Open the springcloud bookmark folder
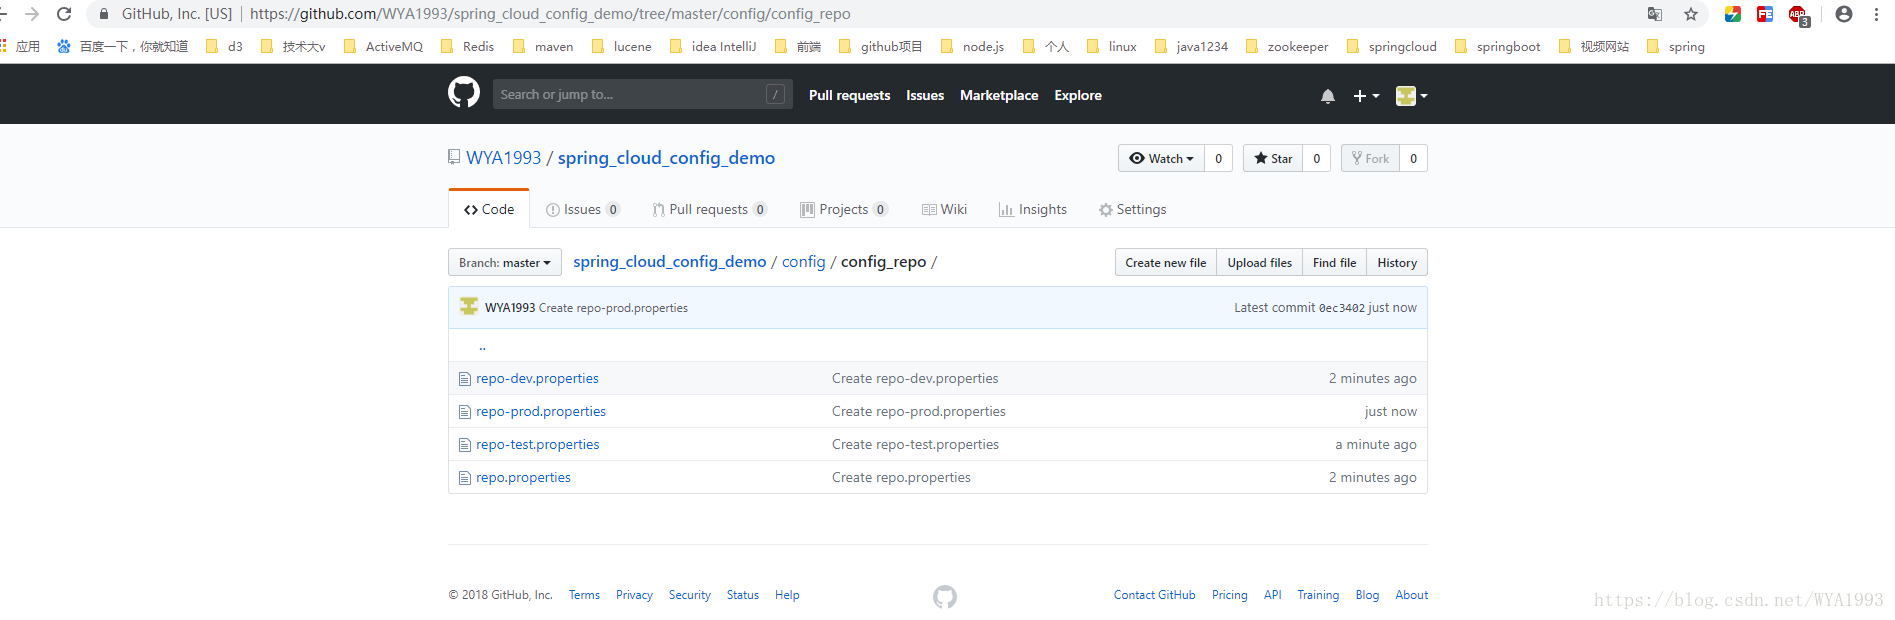 pyautogui.click(x=1392, y=46)
